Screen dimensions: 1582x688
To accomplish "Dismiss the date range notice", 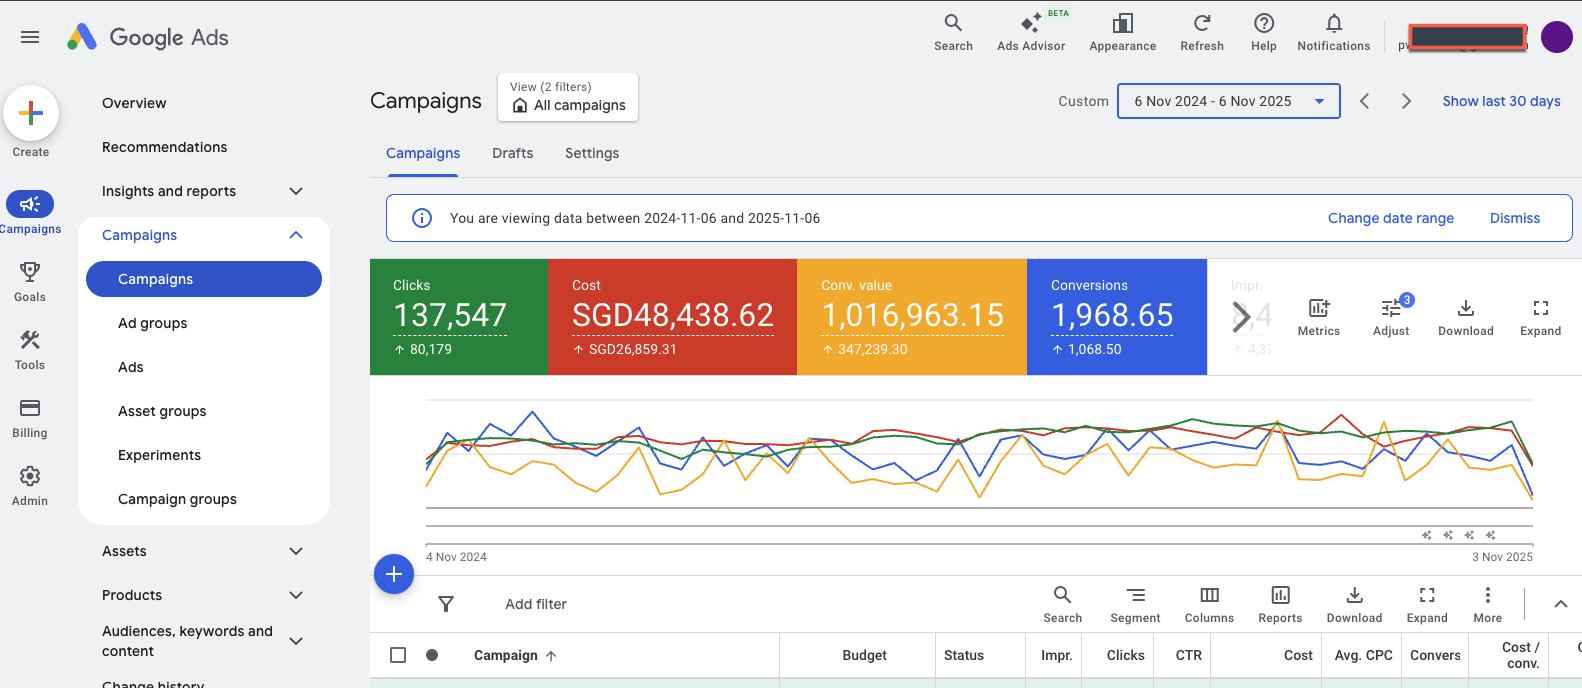I will tap(1514, 218).
